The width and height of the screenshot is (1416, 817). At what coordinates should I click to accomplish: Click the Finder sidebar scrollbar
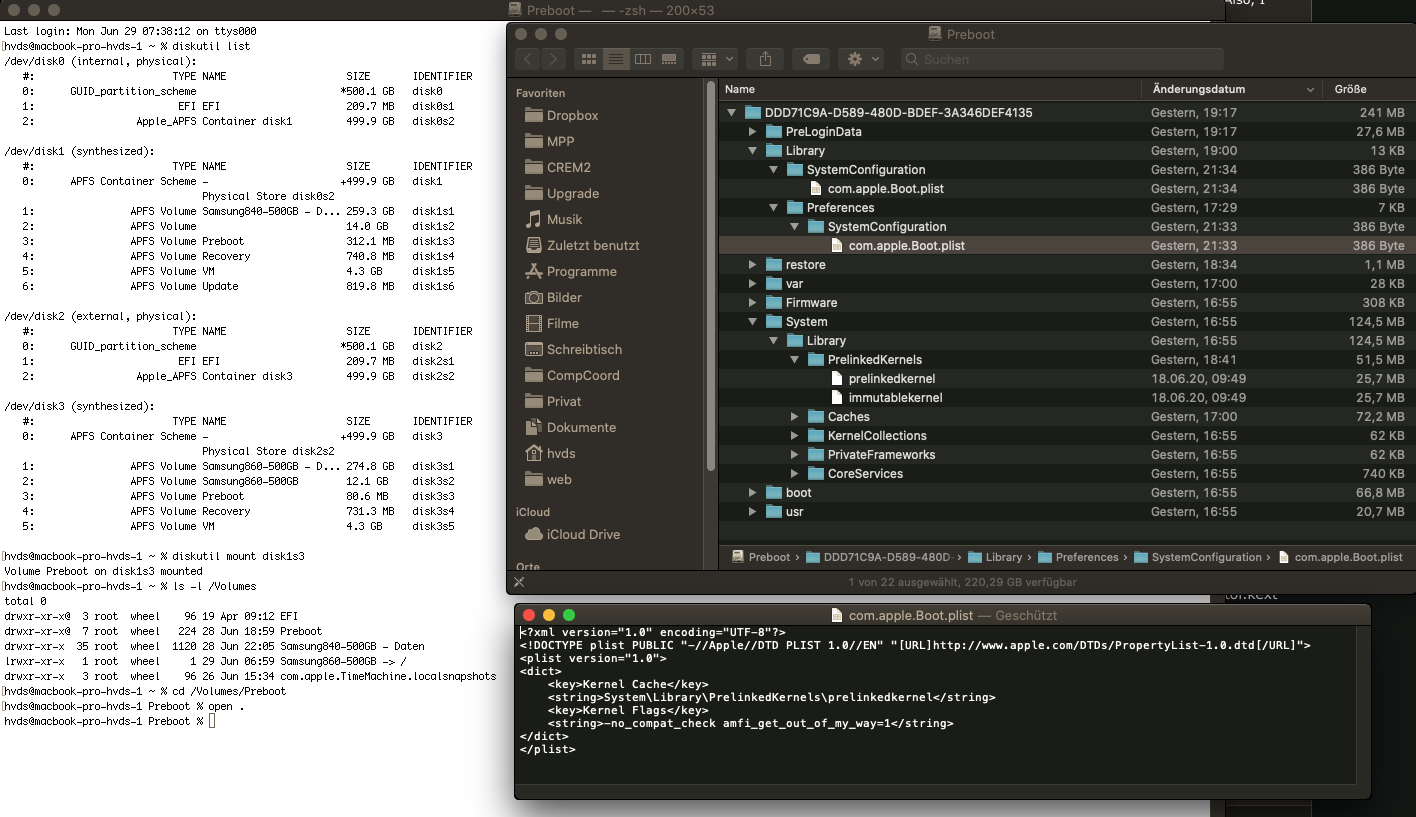pos(711,275)
